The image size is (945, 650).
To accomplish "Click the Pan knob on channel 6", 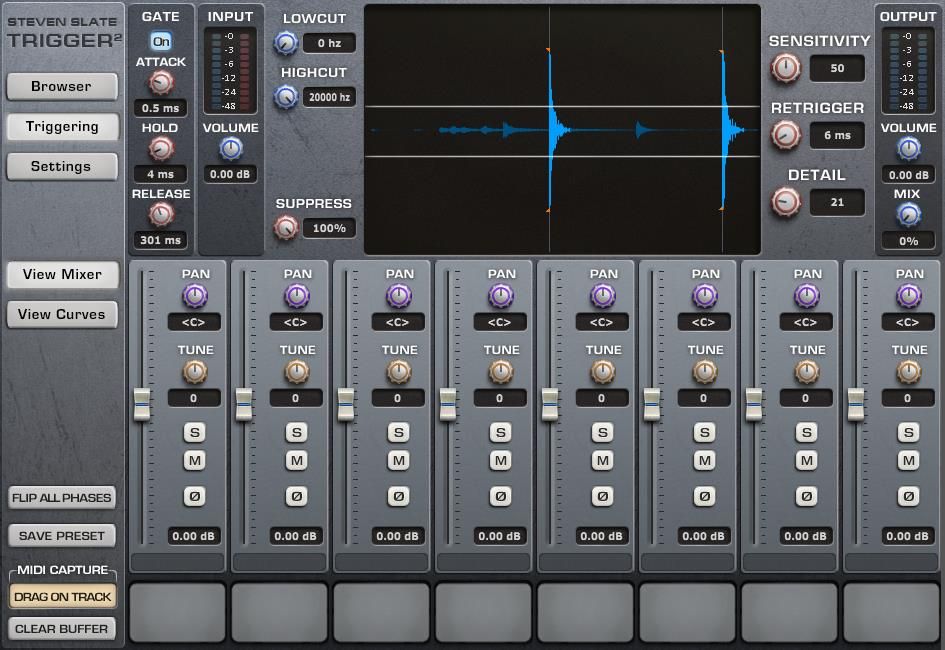I will tap(705, 296).
